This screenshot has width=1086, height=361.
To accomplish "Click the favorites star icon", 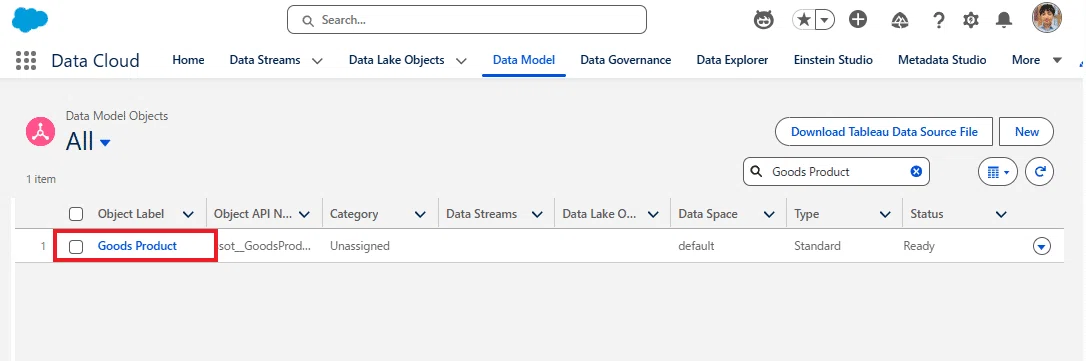I will pos(804,20).
